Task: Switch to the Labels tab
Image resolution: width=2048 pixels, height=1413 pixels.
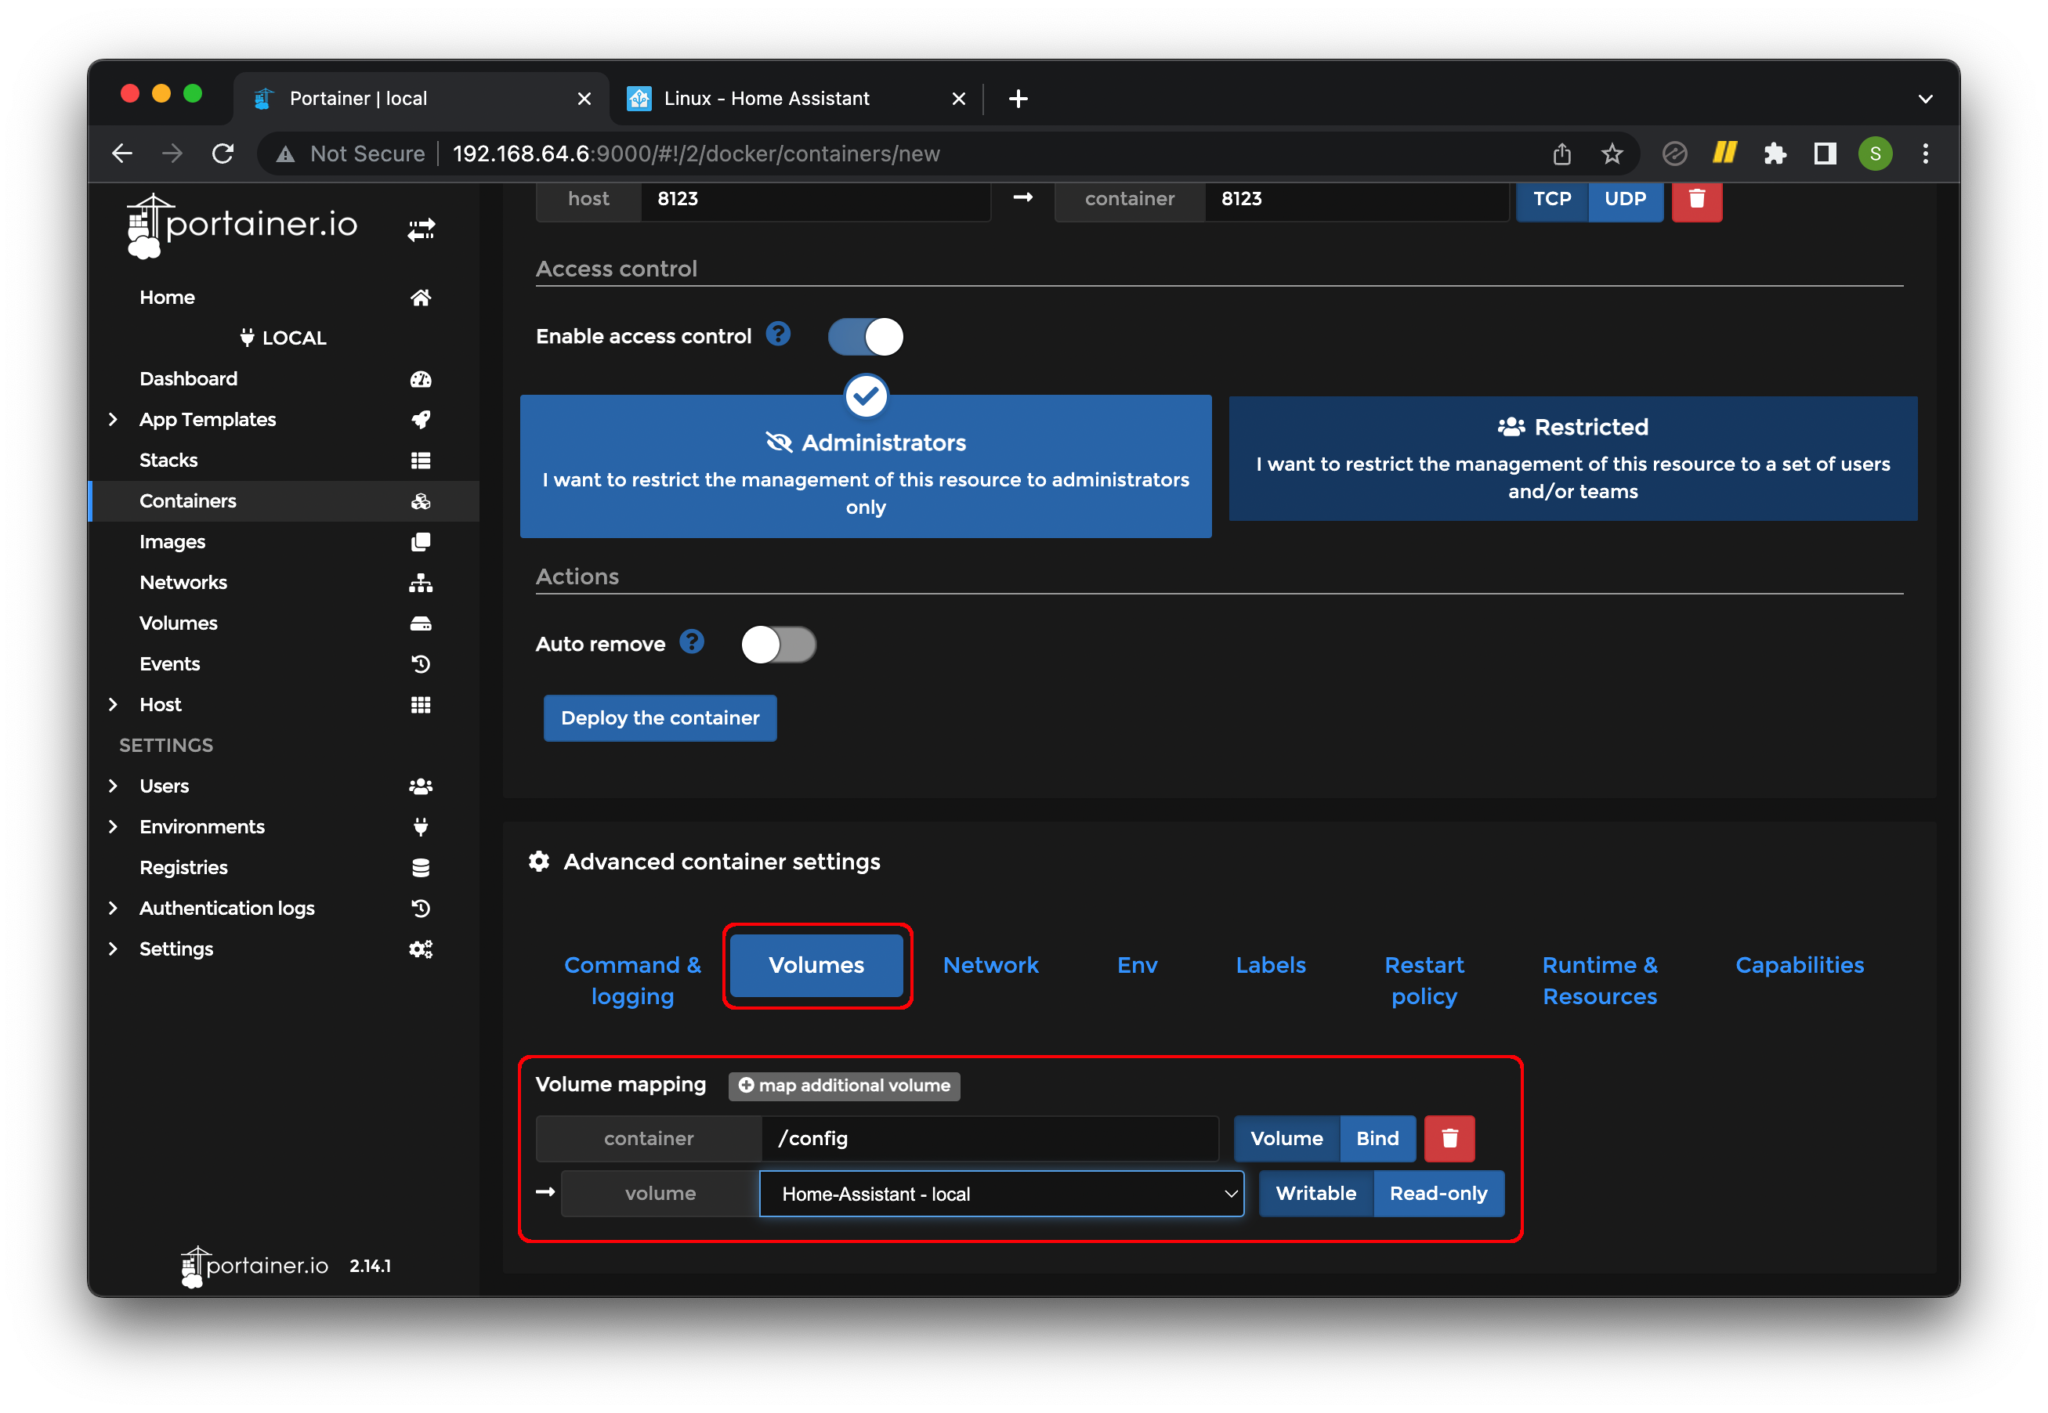Action: coord(1270,965)
